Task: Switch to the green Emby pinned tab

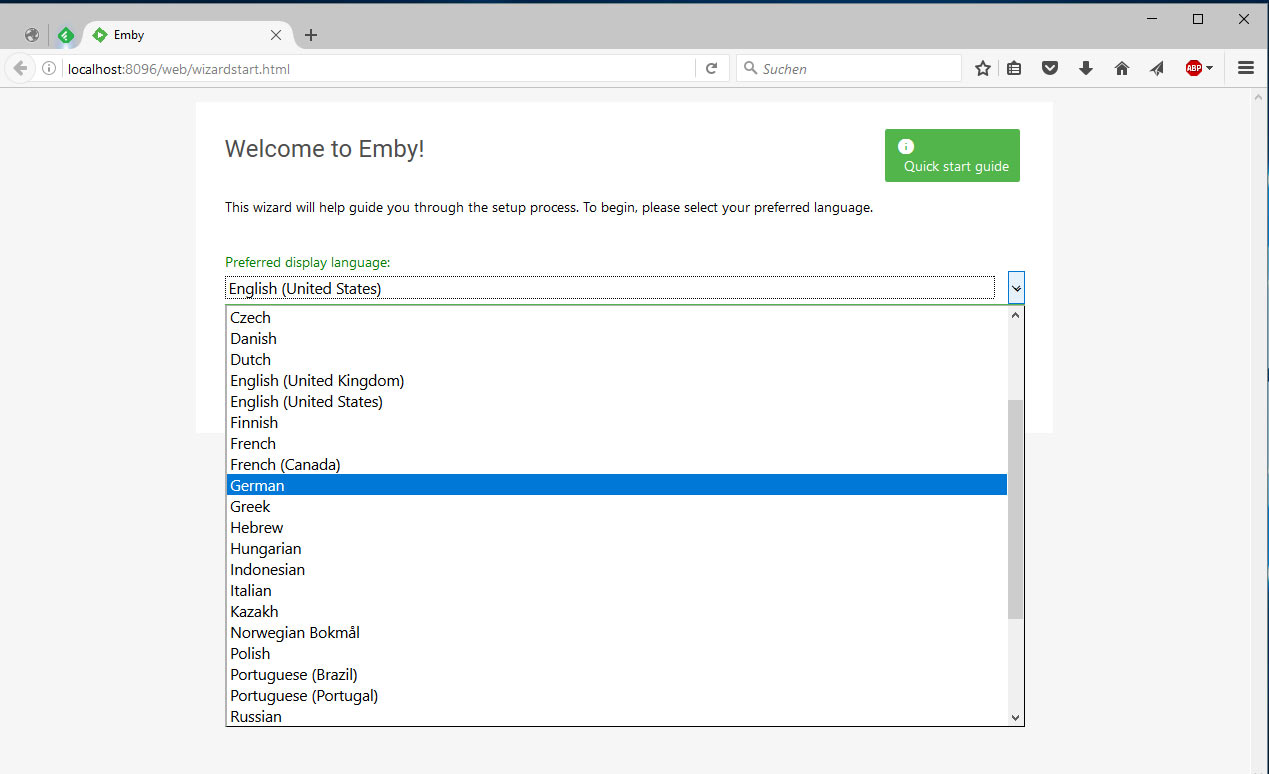Action: pos(65,35)
